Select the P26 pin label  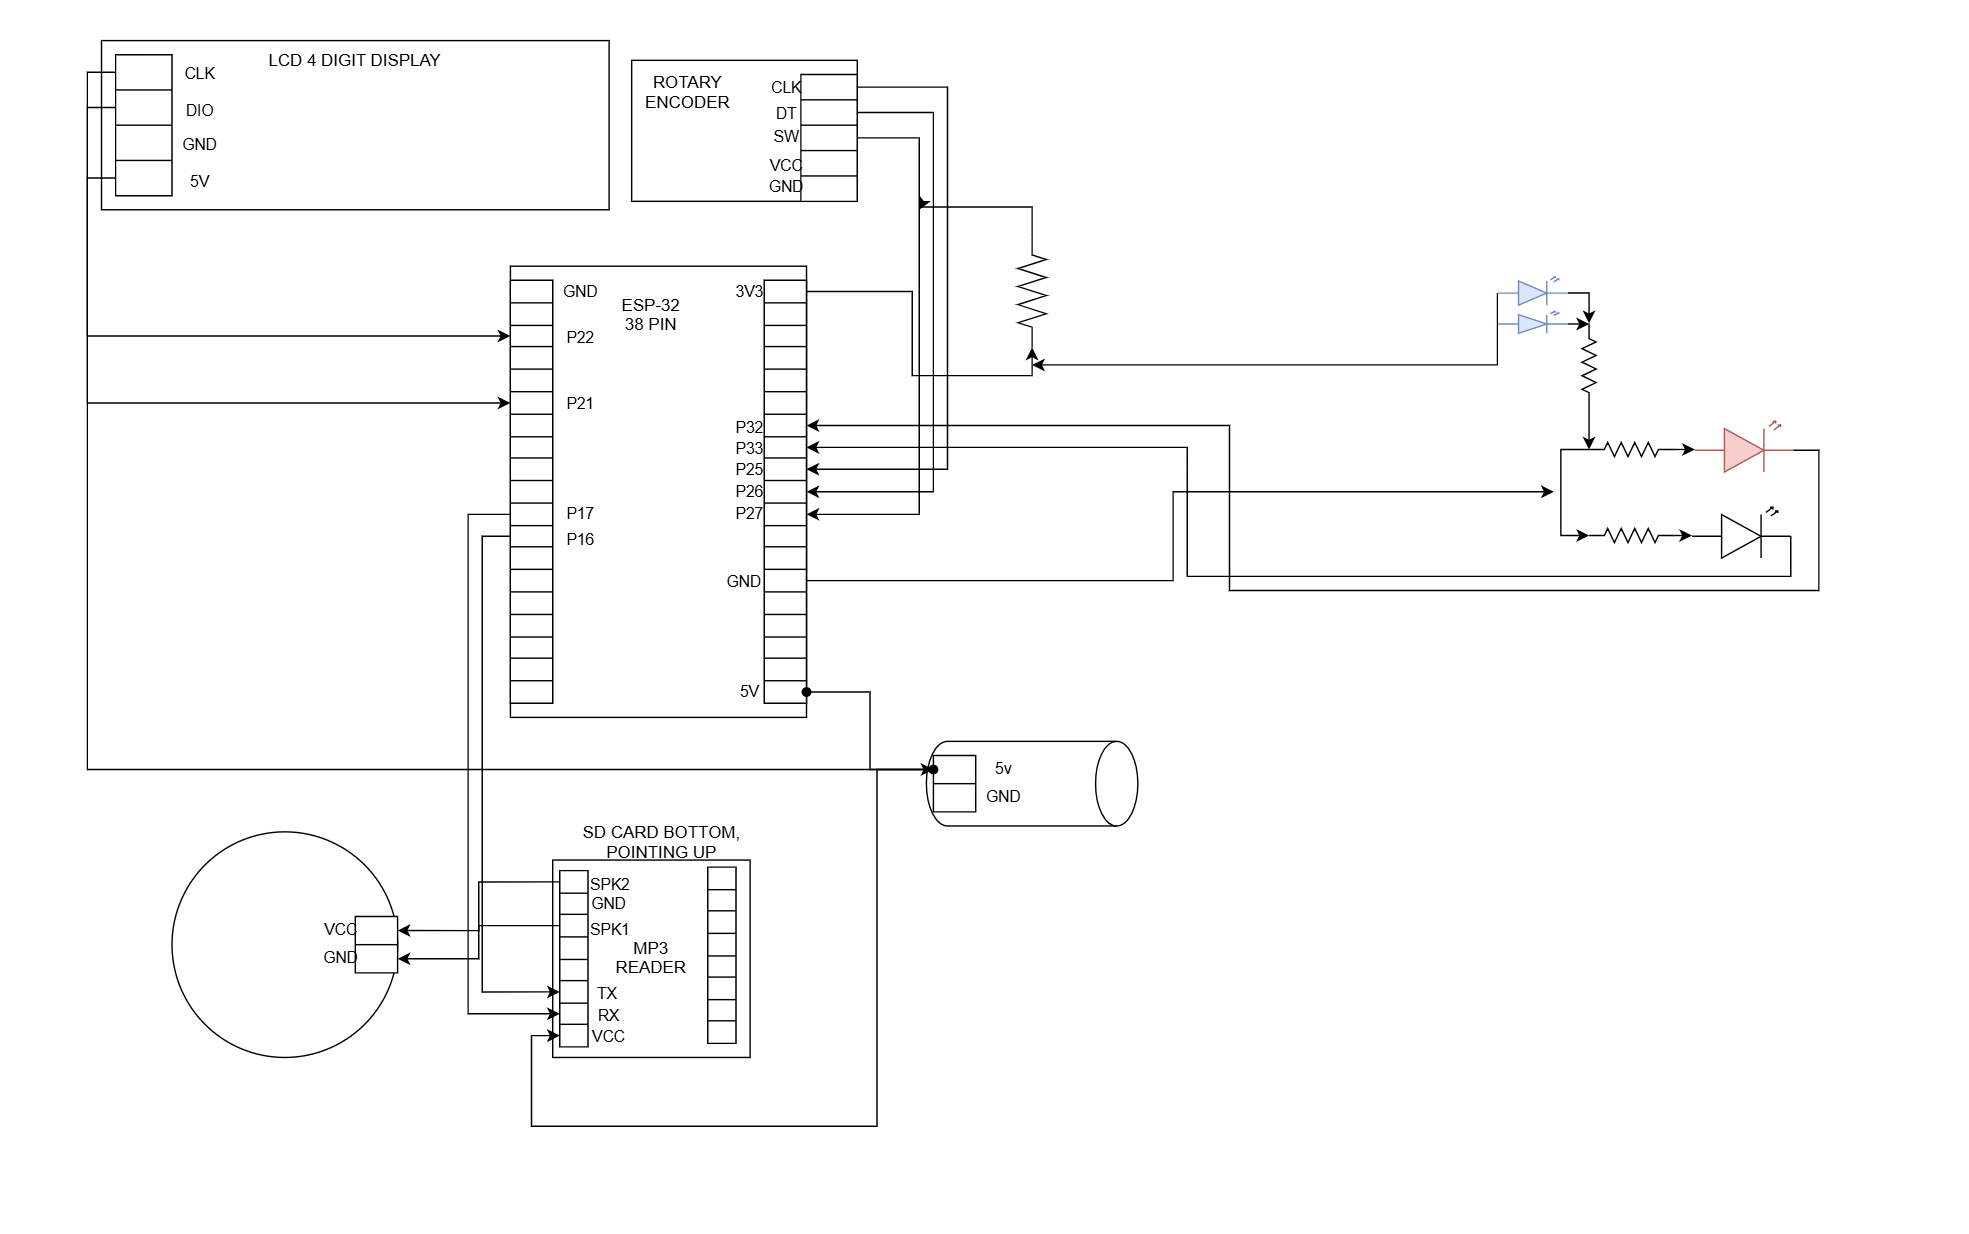coord(749,491)
